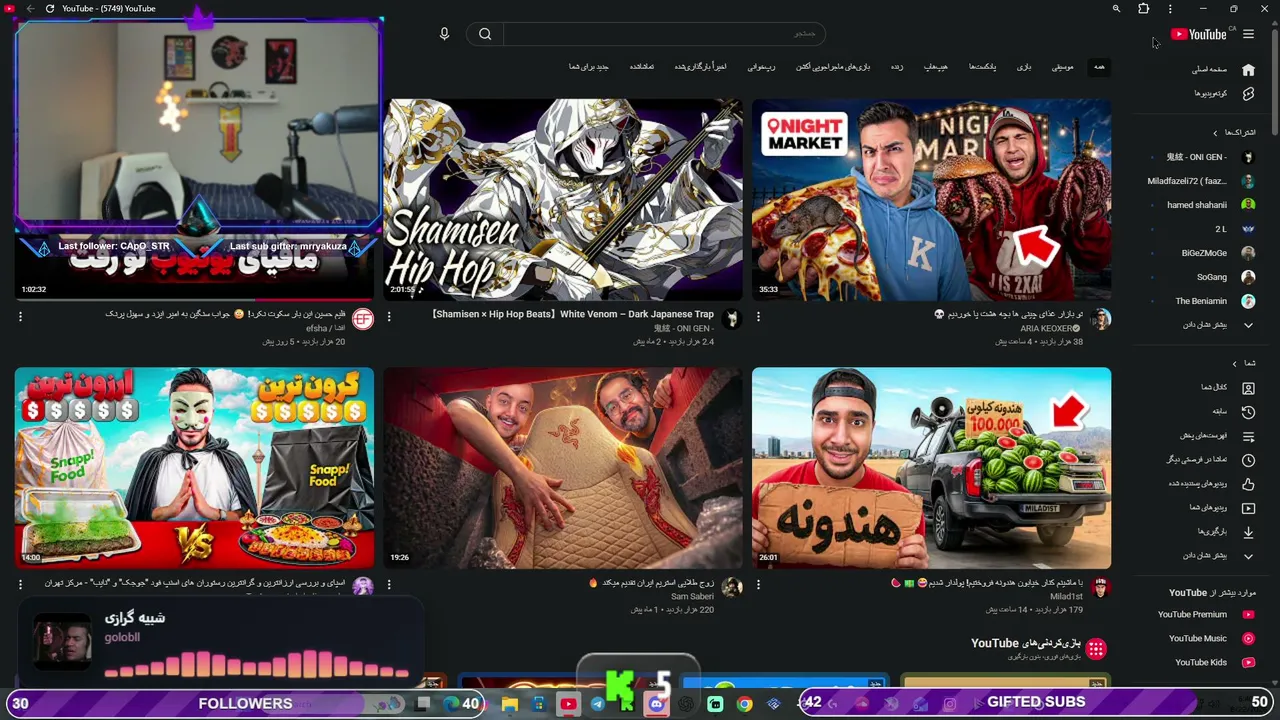Open the You (شما) section header

(x=1243, y=363)
